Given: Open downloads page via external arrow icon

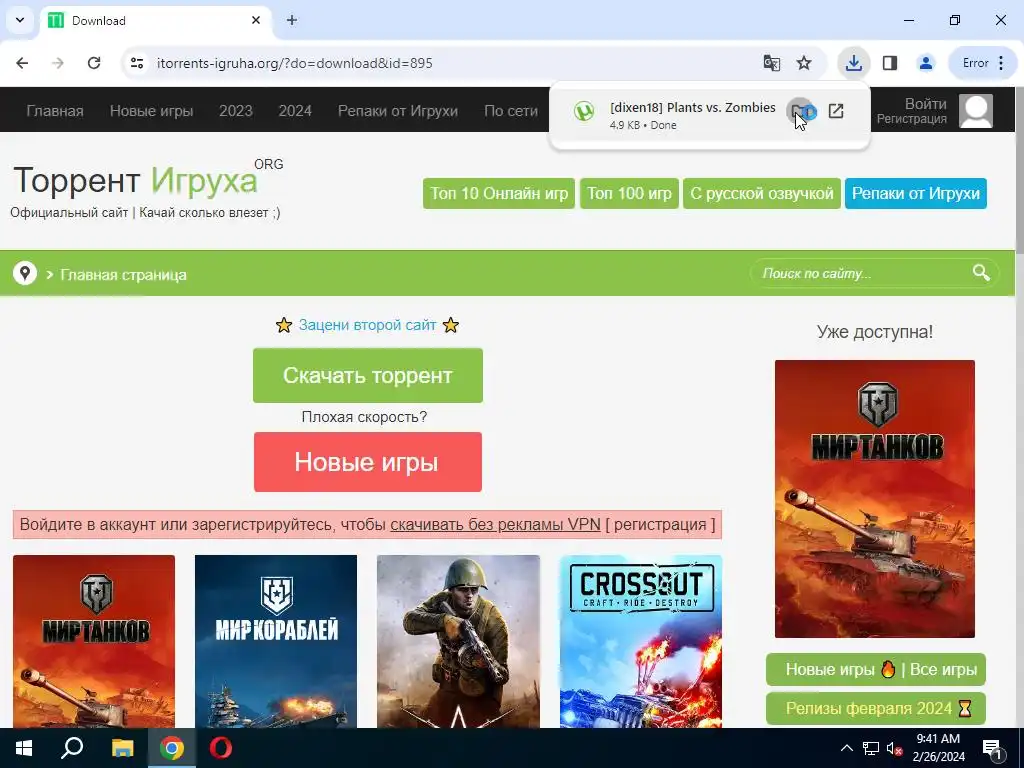Looking at the screenshot, I should point(836,111).
